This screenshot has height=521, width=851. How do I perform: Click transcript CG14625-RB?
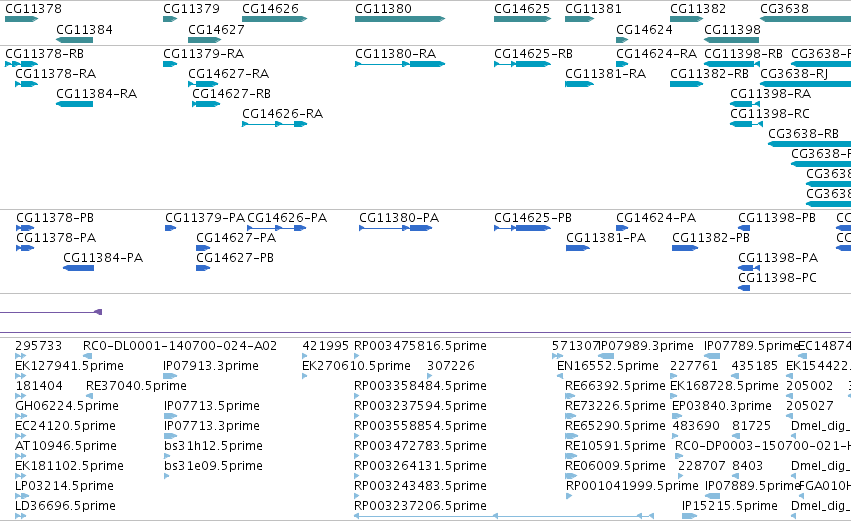(x=534, y=54)
